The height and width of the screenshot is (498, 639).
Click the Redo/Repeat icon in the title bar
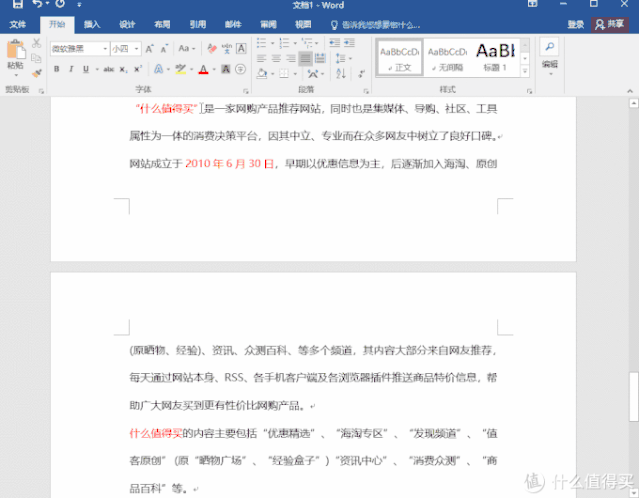point(60,4)
